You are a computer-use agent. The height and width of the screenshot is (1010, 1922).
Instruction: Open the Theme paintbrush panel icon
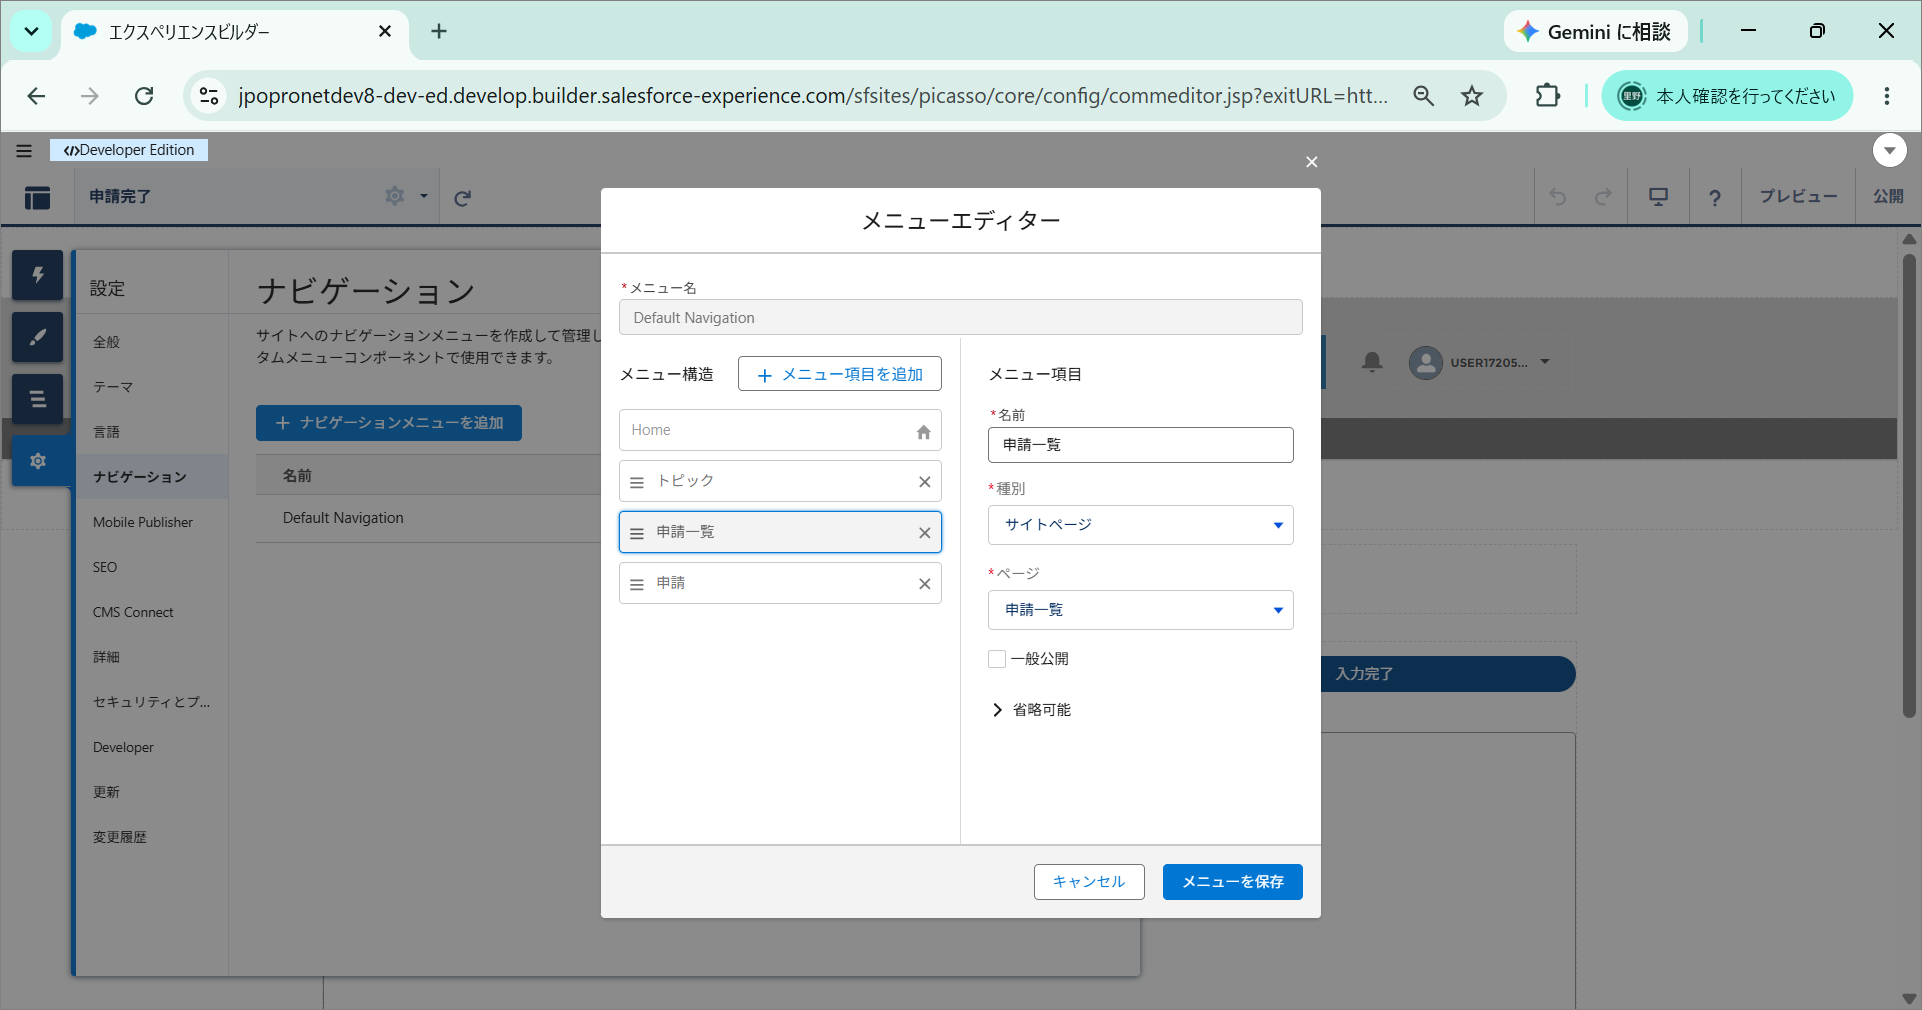pos(38,337)
